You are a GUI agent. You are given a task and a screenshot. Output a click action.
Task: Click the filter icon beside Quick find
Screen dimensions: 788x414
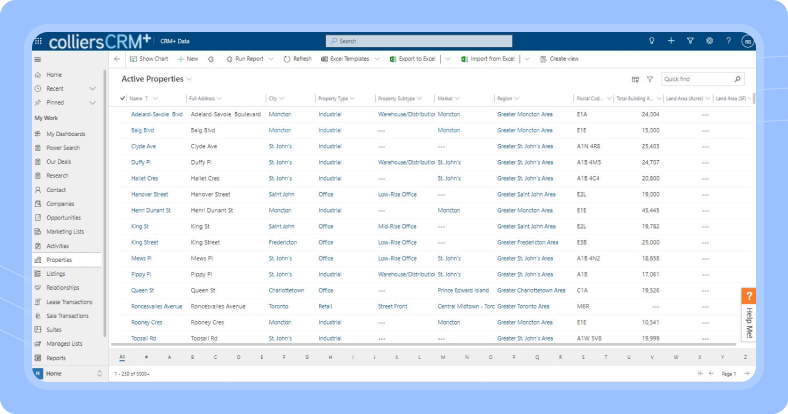[x=650, y=79]
